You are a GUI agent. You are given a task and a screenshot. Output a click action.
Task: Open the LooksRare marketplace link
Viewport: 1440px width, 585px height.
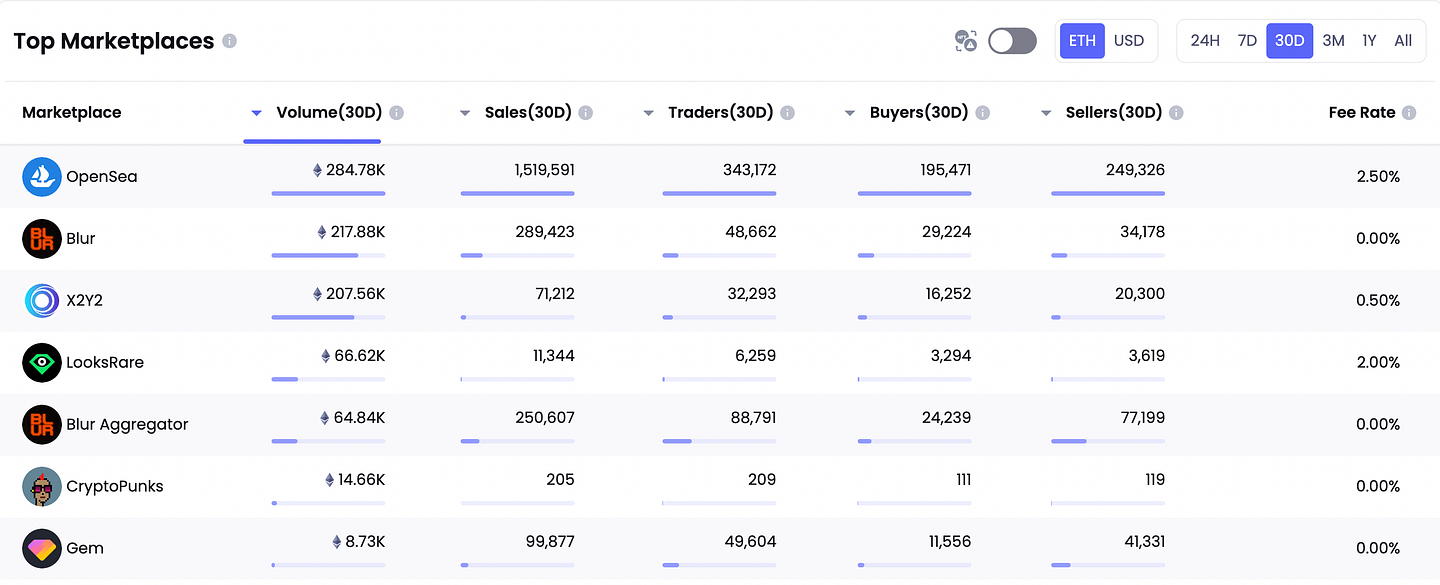tap(105, 363)
